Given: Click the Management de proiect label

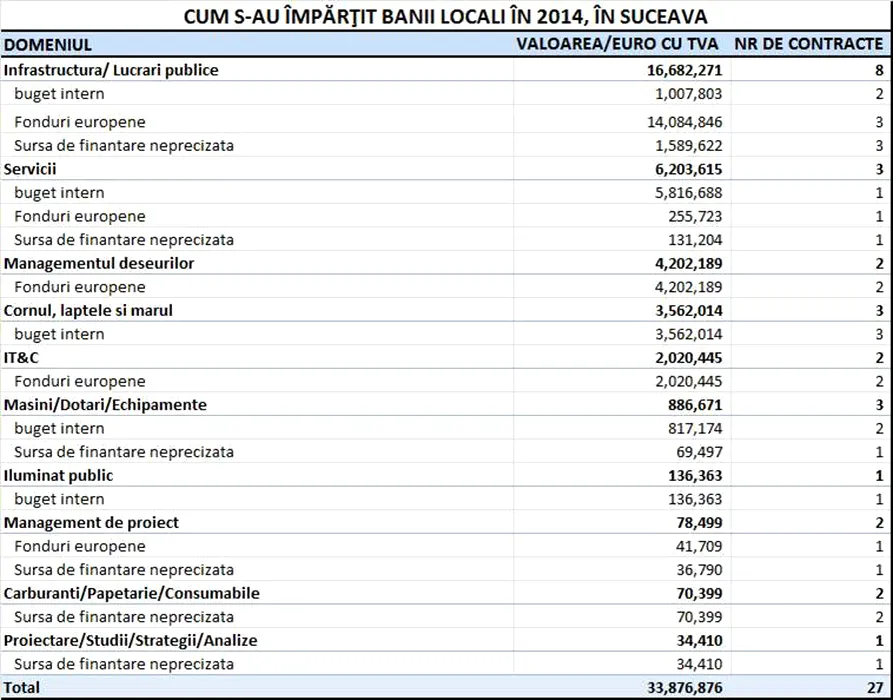Looking at the screenshot, I should (x=91, y=522).
